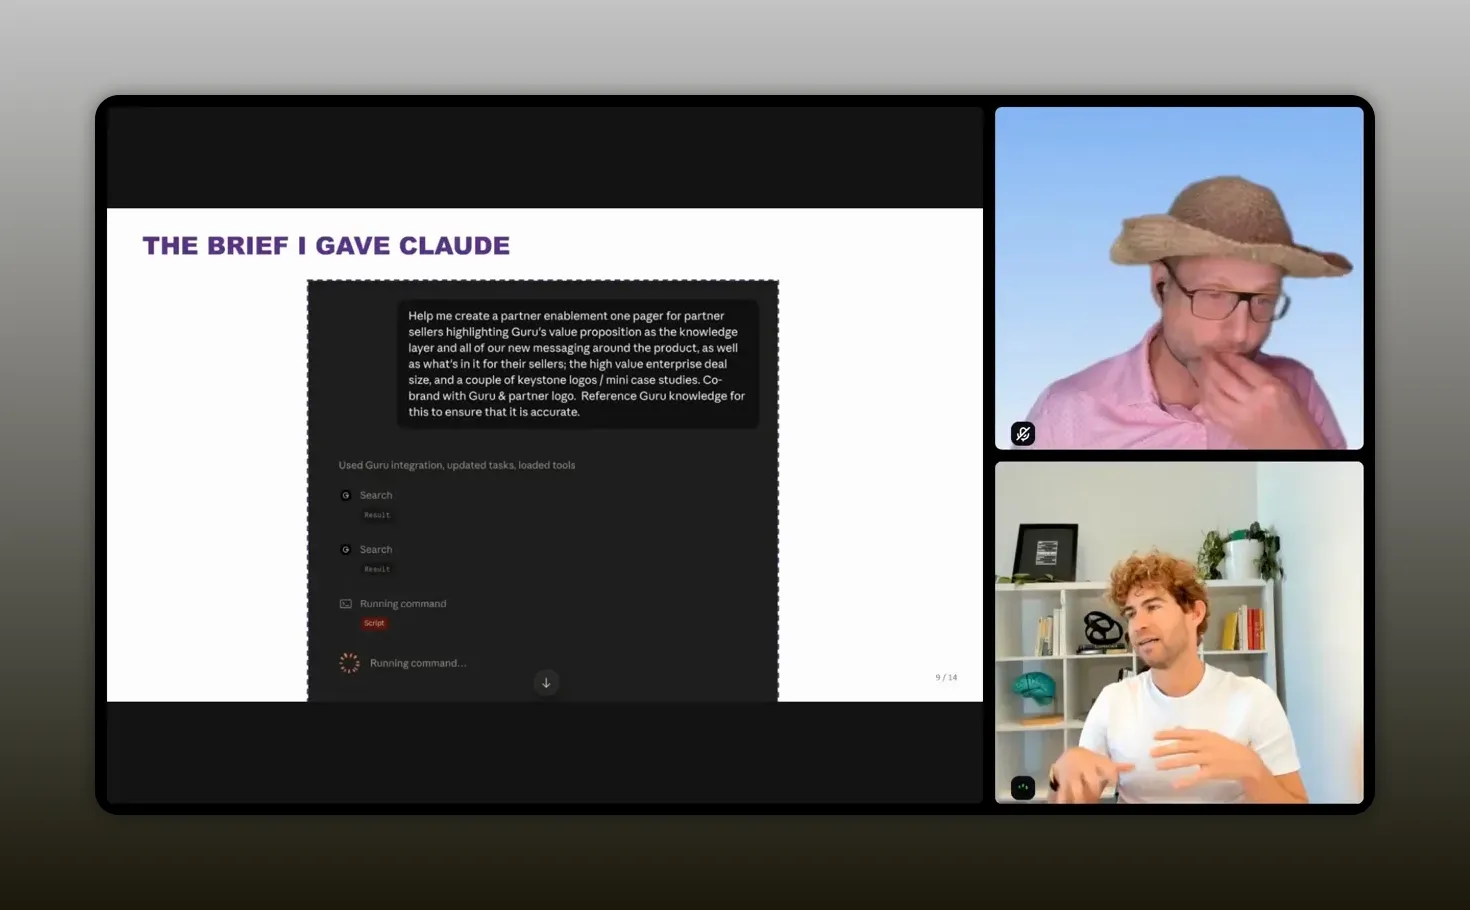Viewport: 1470px width, 910px height.
Task: Click the muted microphone icon on top video
Action: [x=1022, y=433]
